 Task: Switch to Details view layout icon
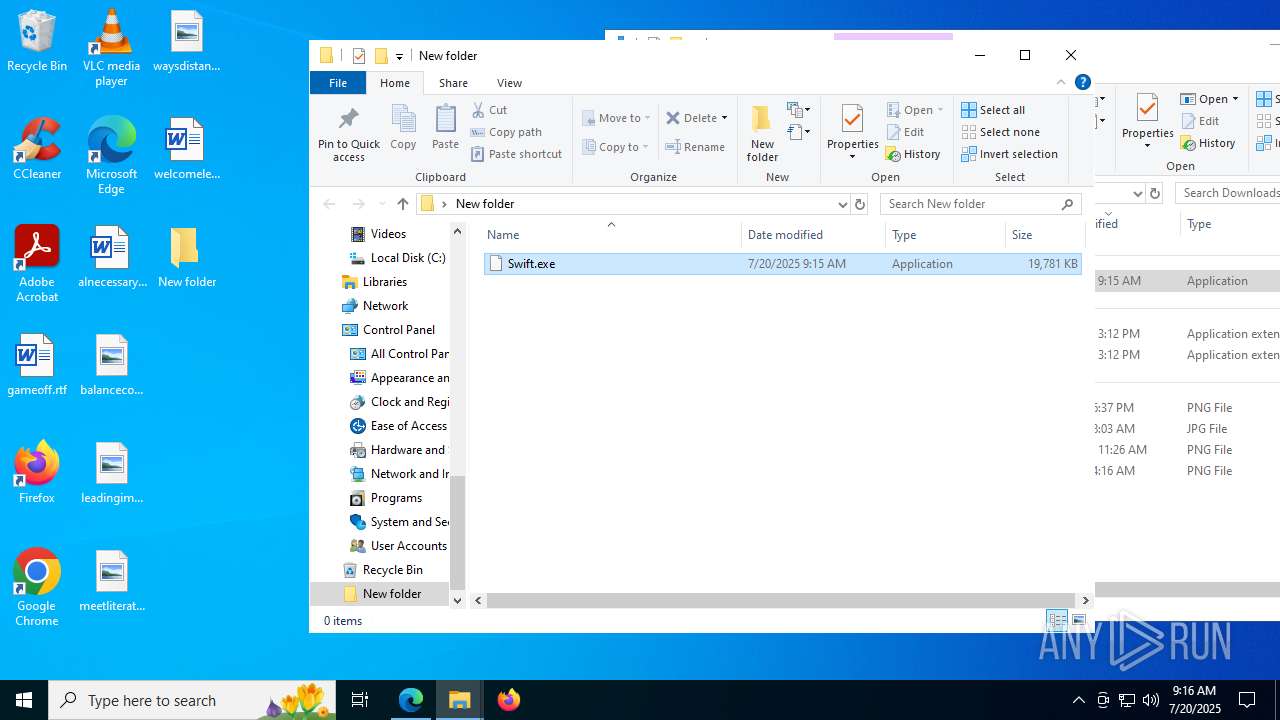click(x=1057, y=621)
